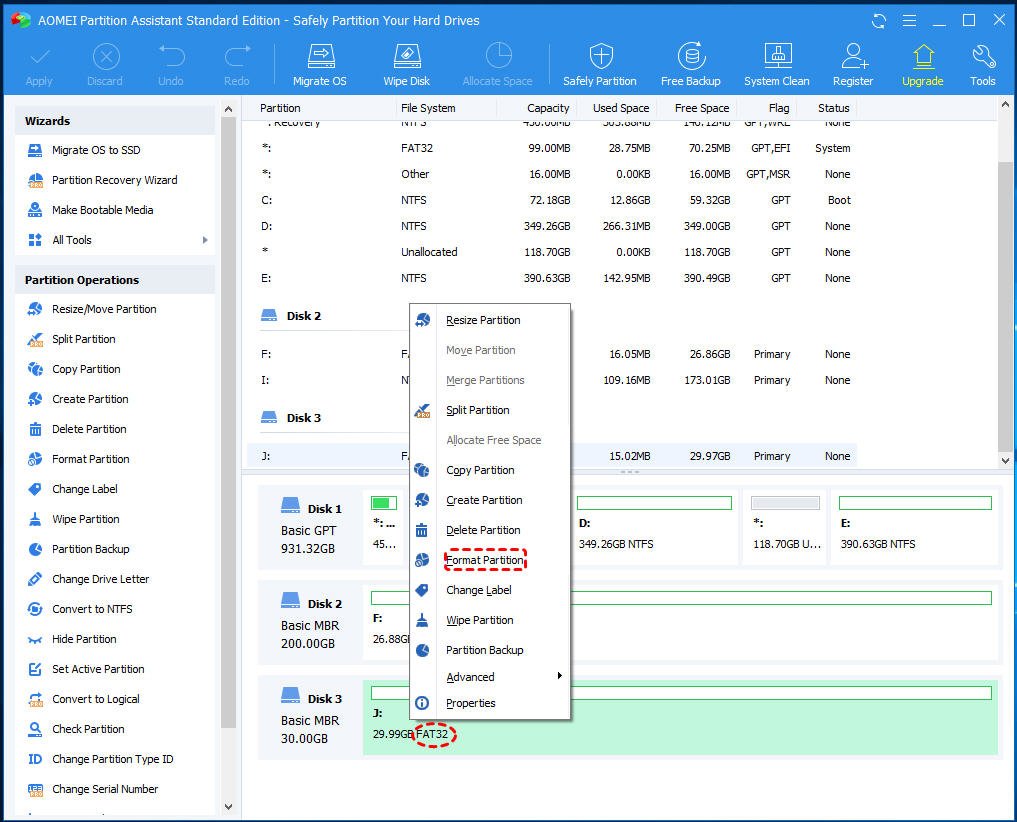The image size is (1017, 822).
Task: Open the hamburger menu in the title bar
Action: tap(909, 21)
